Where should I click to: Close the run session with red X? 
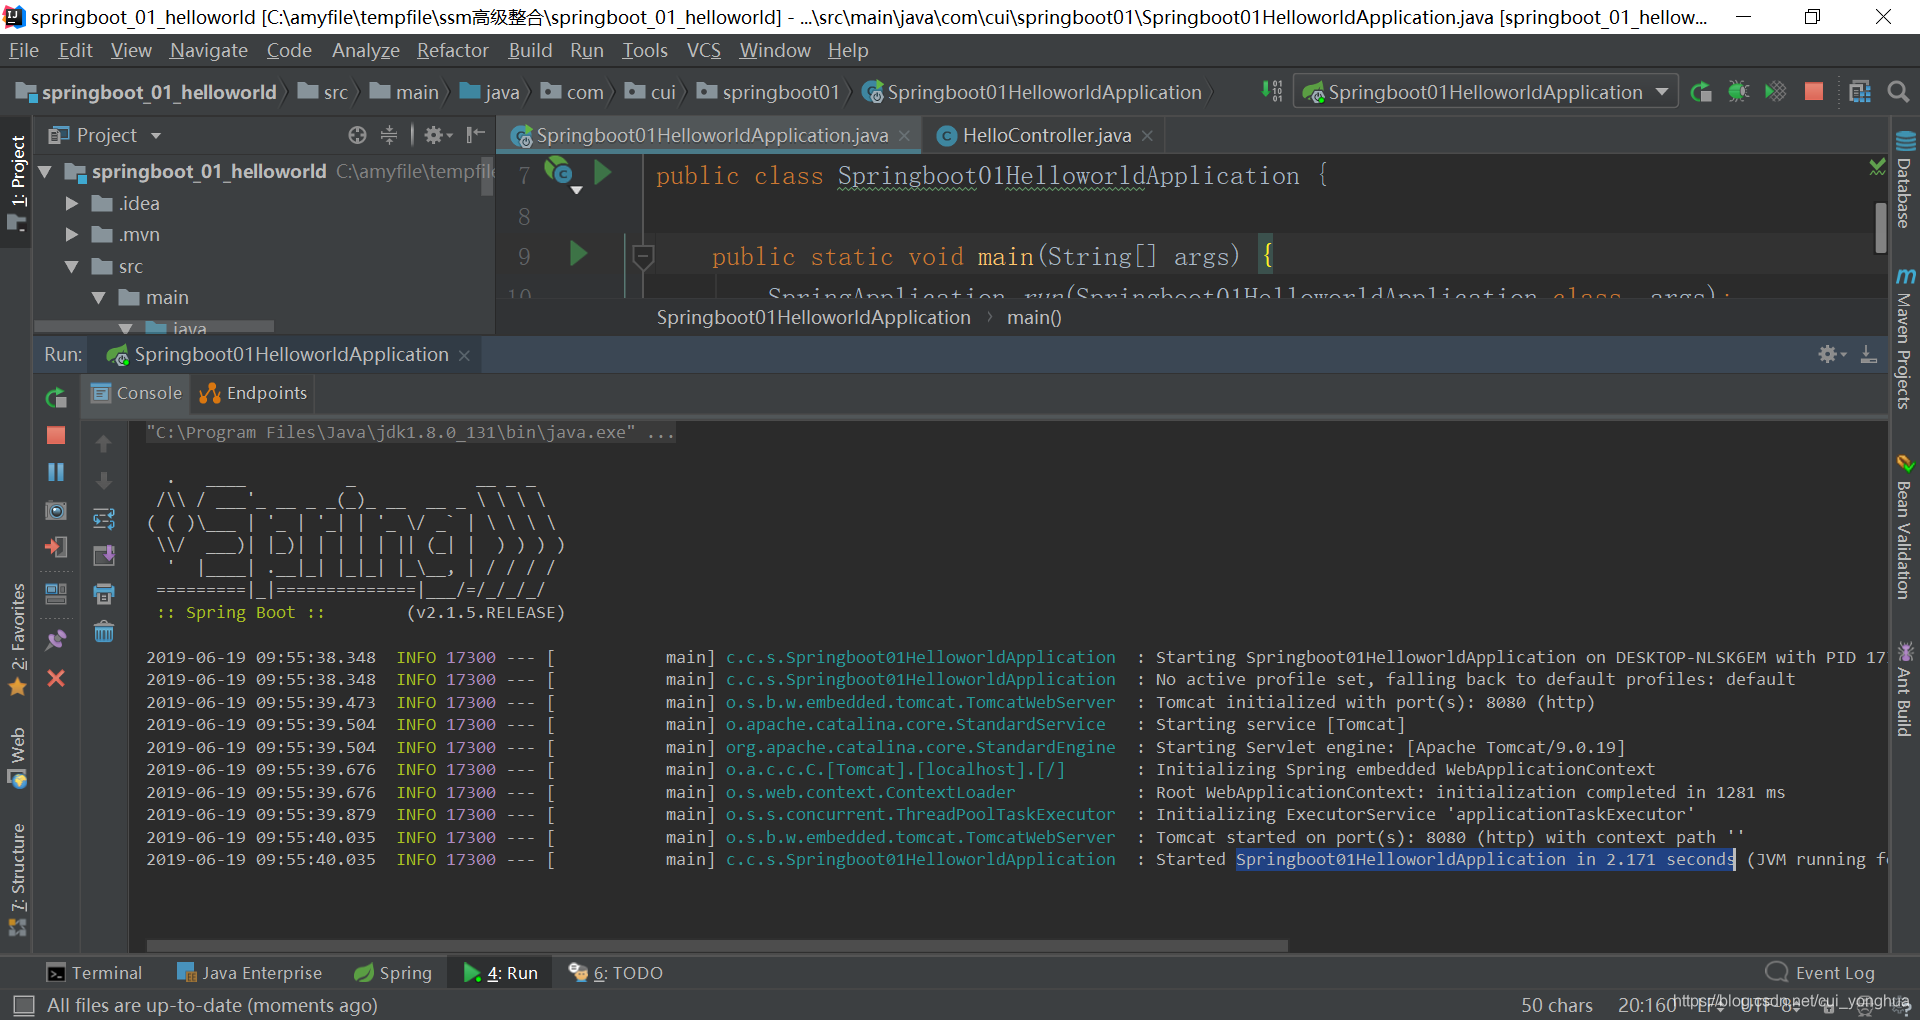click(x=56, y=678)
